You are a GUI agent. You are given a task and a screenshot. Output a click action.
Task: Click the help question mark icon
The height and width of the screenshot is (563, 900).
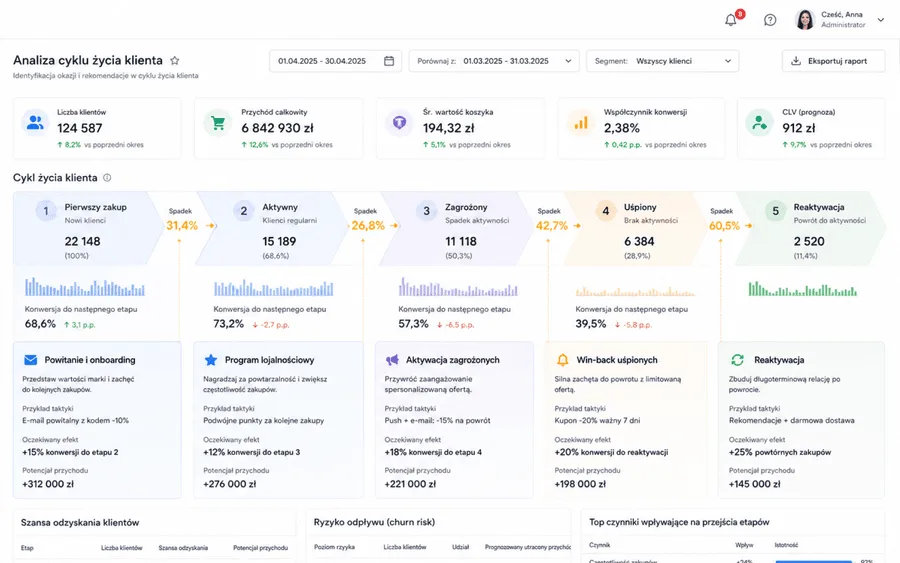click(770, 20)
